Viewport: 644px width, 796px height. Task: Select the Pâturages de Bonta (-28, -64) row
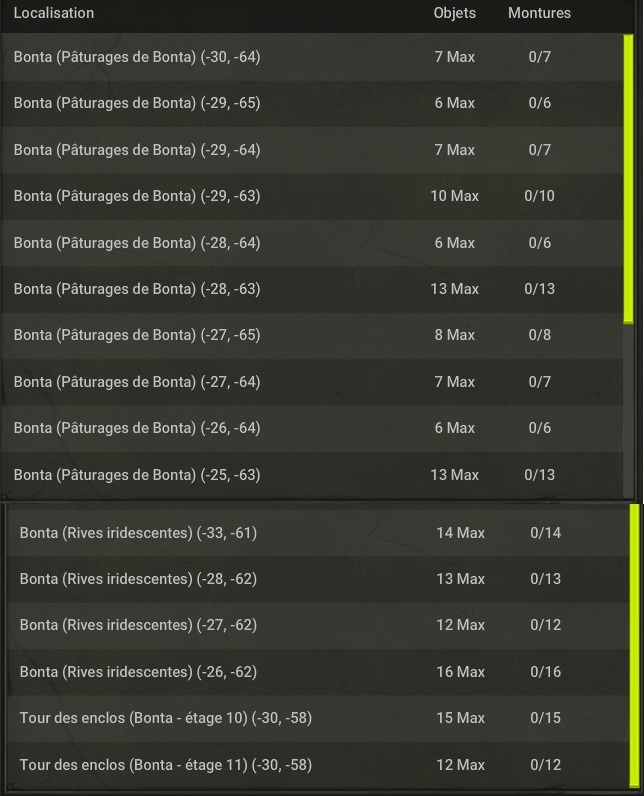click(x=312, y=243)
